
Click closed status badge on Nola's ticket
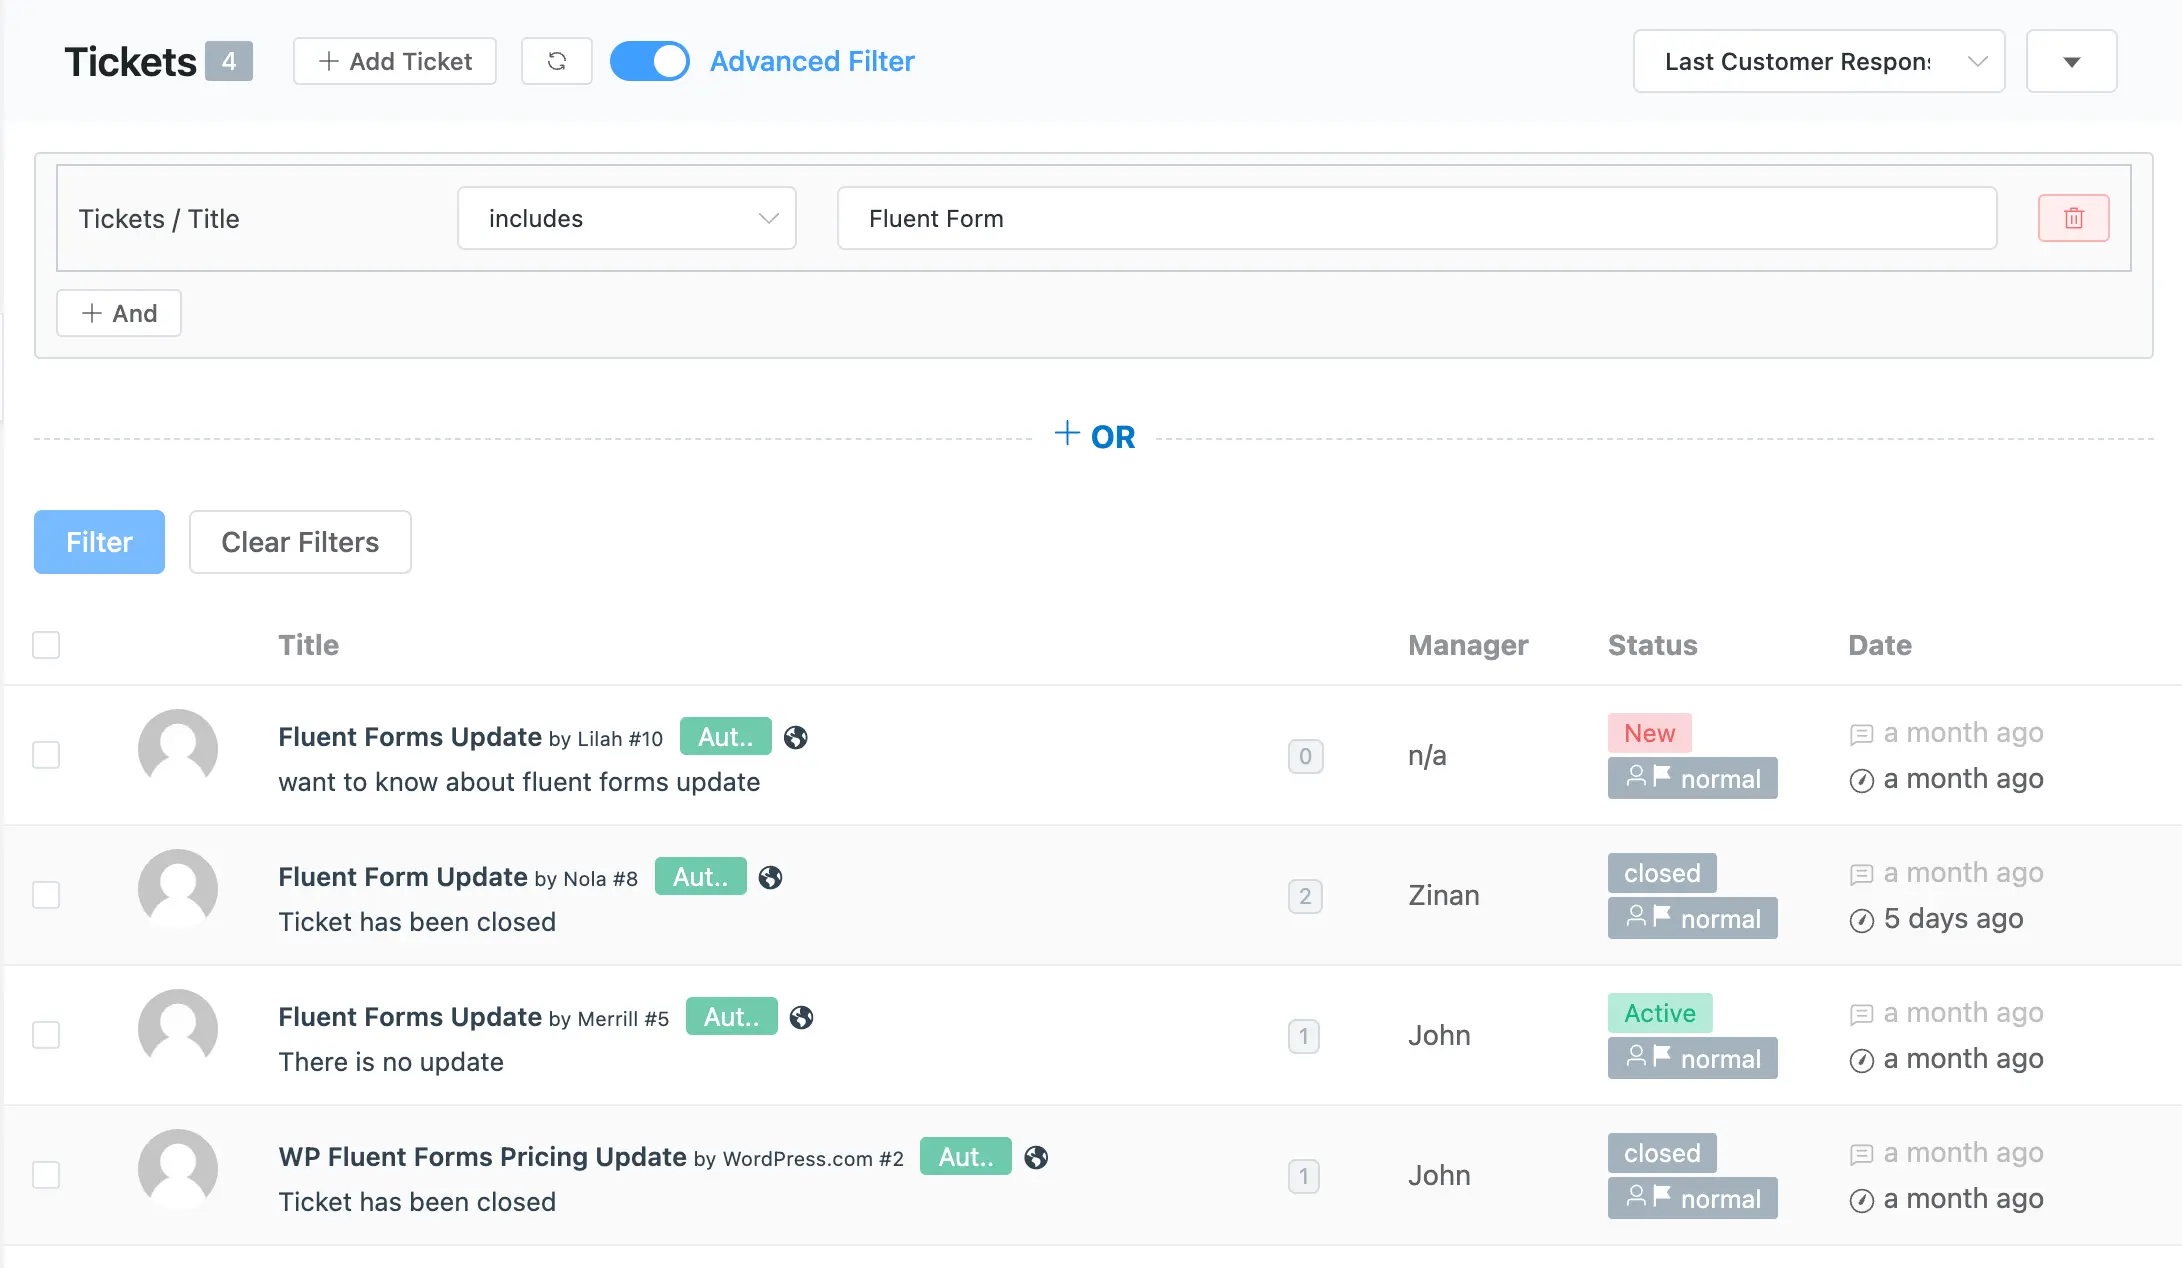[x=1662, y=873]
